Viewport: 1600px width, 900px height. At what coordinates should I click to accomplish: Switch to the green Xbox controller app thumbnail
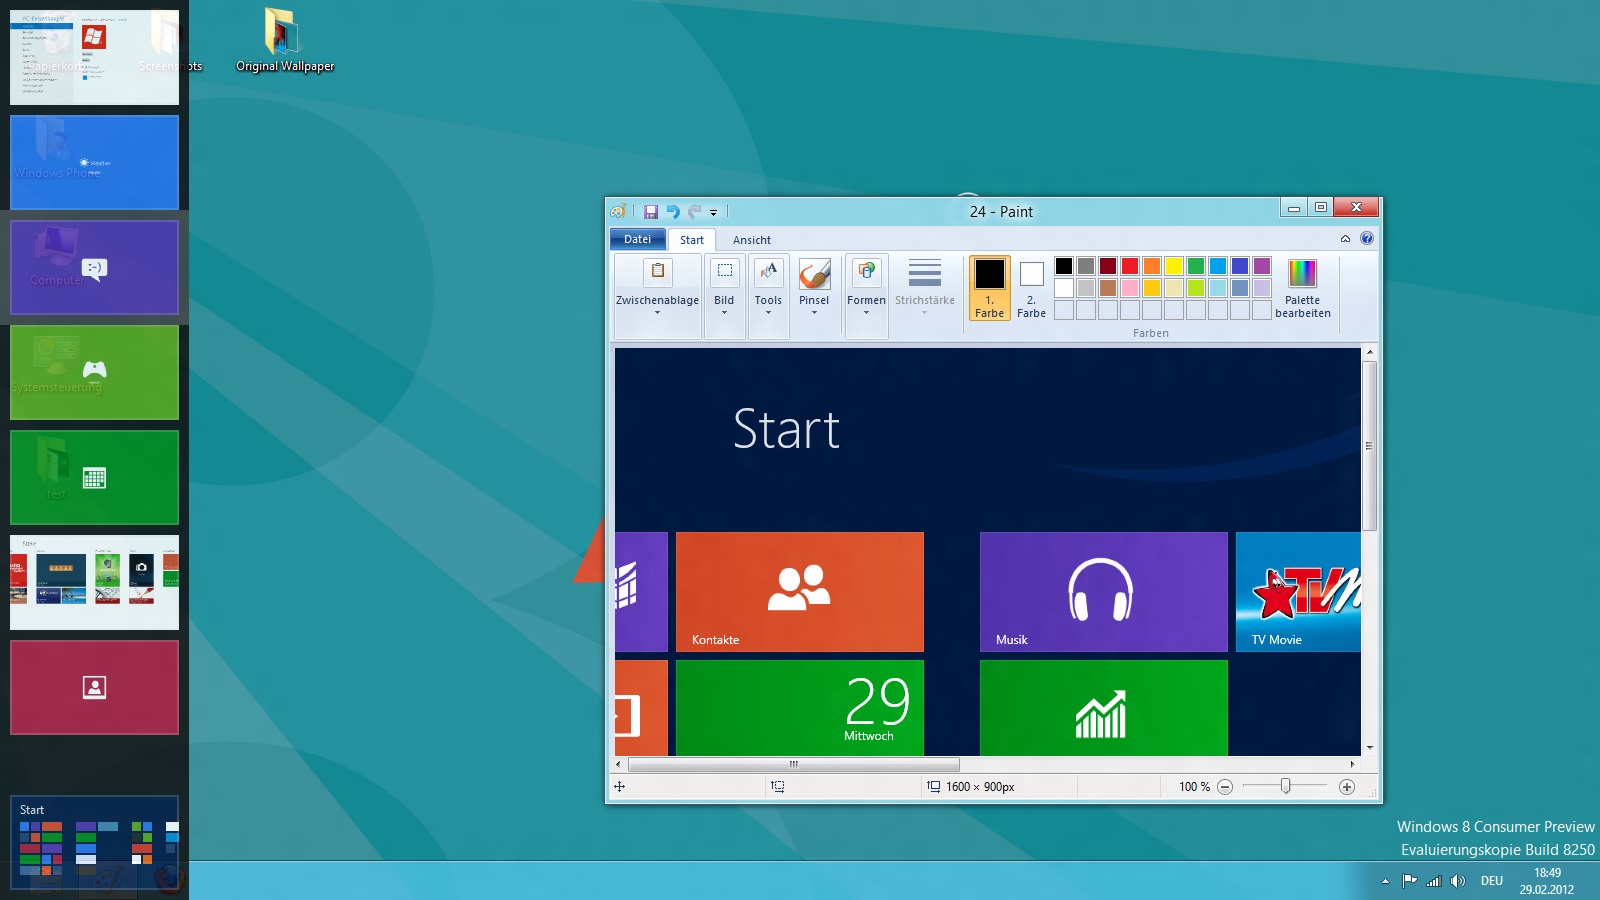coord(94,372)
